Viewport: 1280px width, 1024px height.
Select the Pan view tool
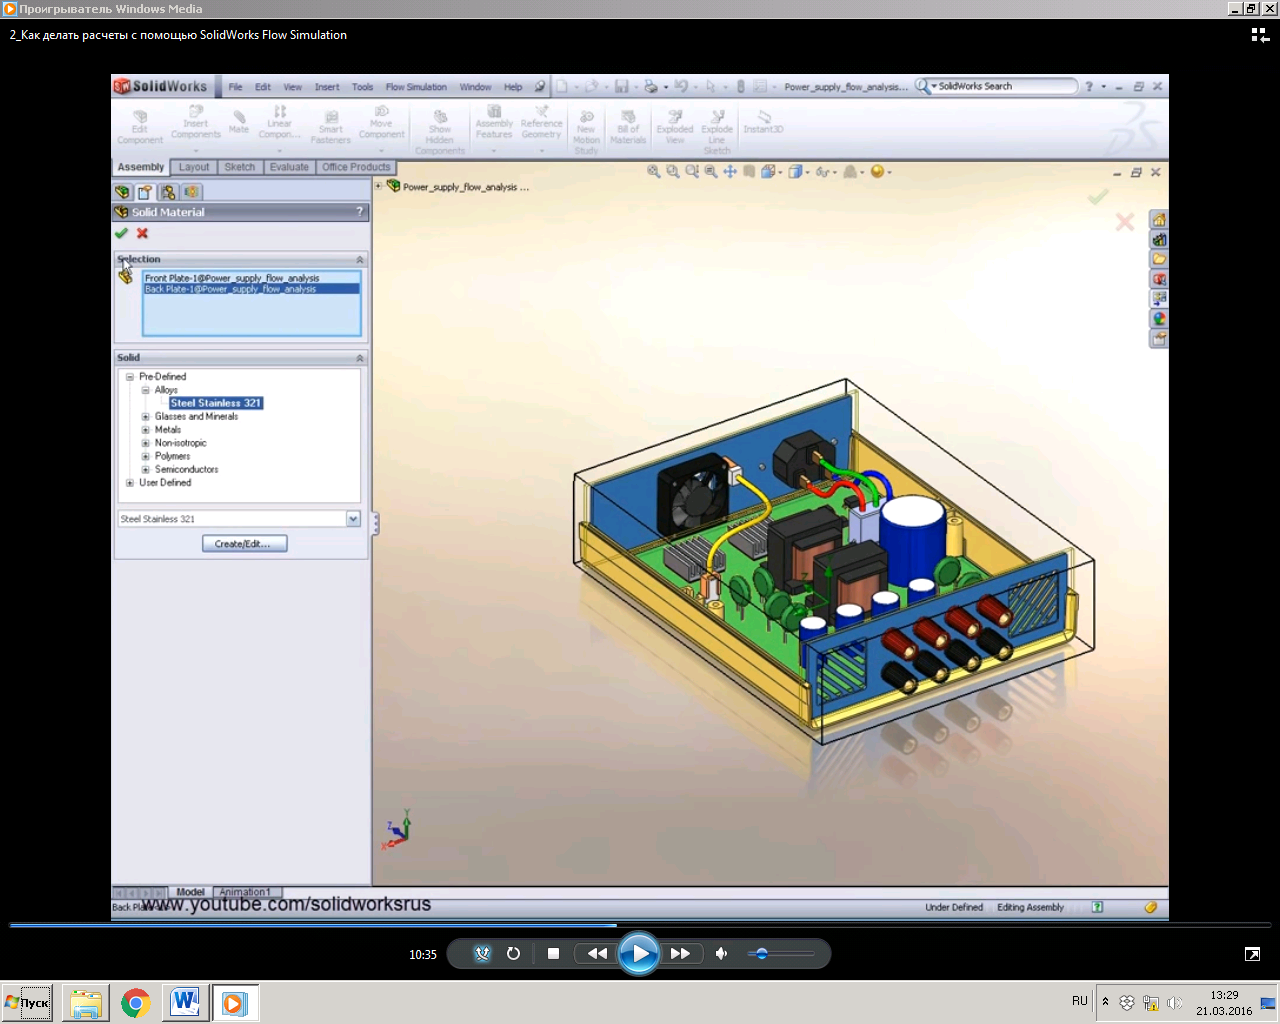[x=730, y=172]
